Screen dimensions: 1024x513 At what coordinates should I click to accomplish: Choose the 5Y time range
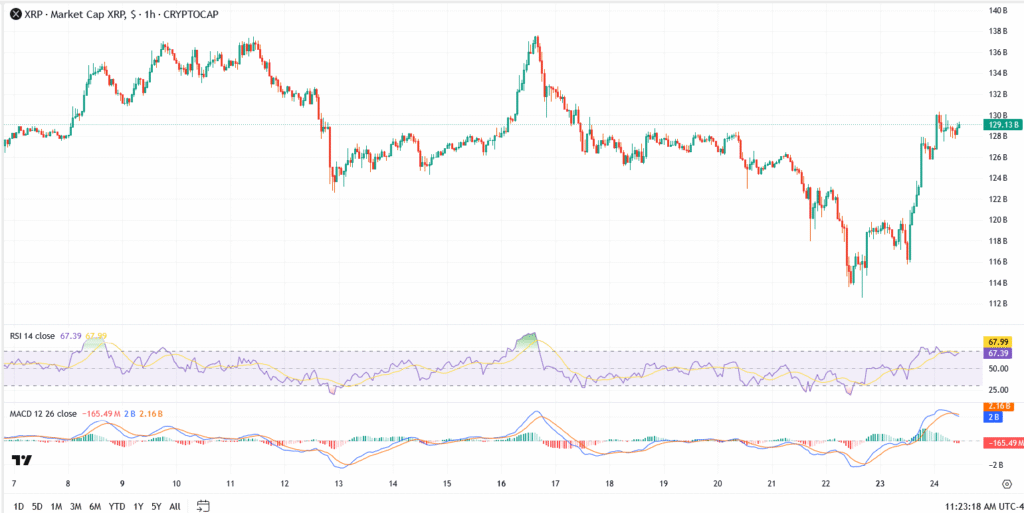(x=156, y=506)
